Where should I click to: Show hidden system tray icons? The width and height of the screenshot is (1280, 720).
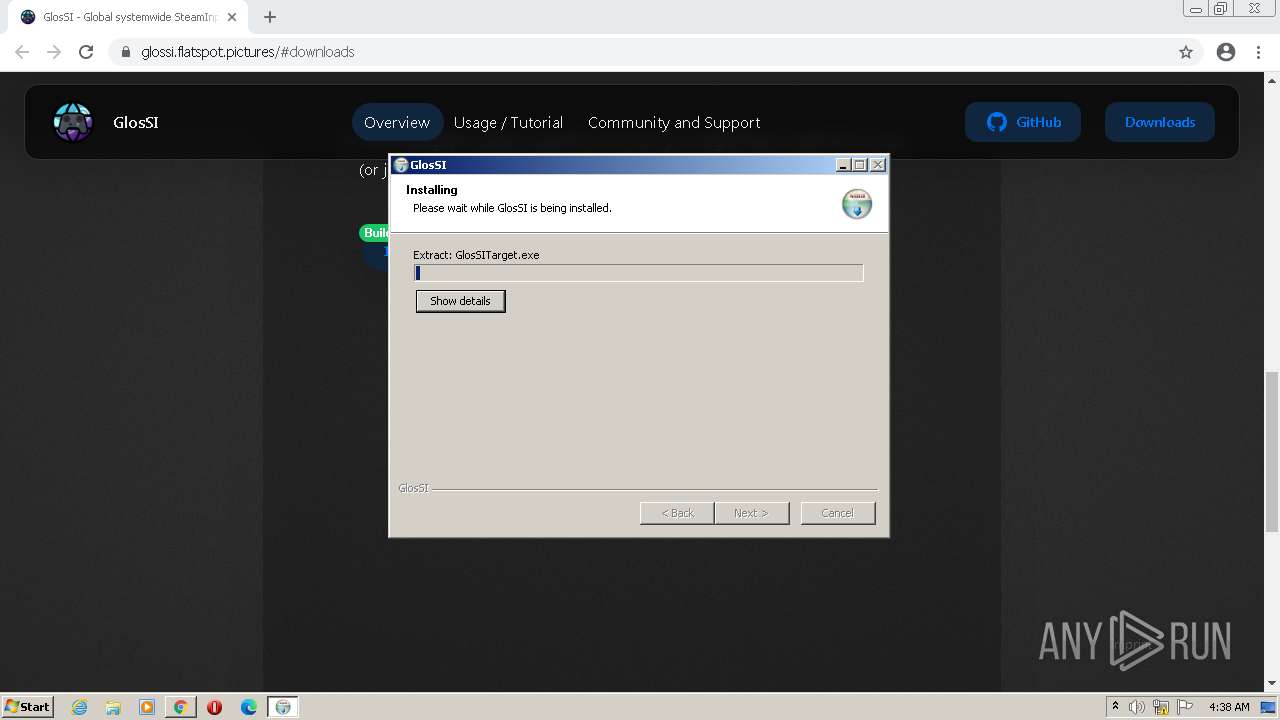tap(1116, 707)
